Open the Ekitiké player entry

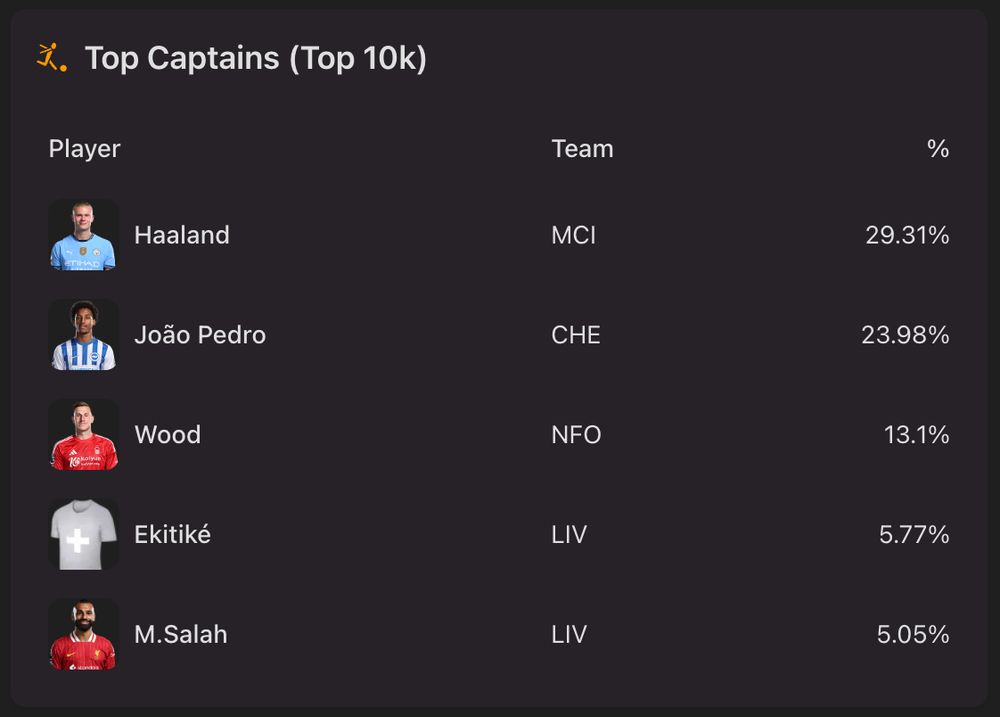coord(172,535)
